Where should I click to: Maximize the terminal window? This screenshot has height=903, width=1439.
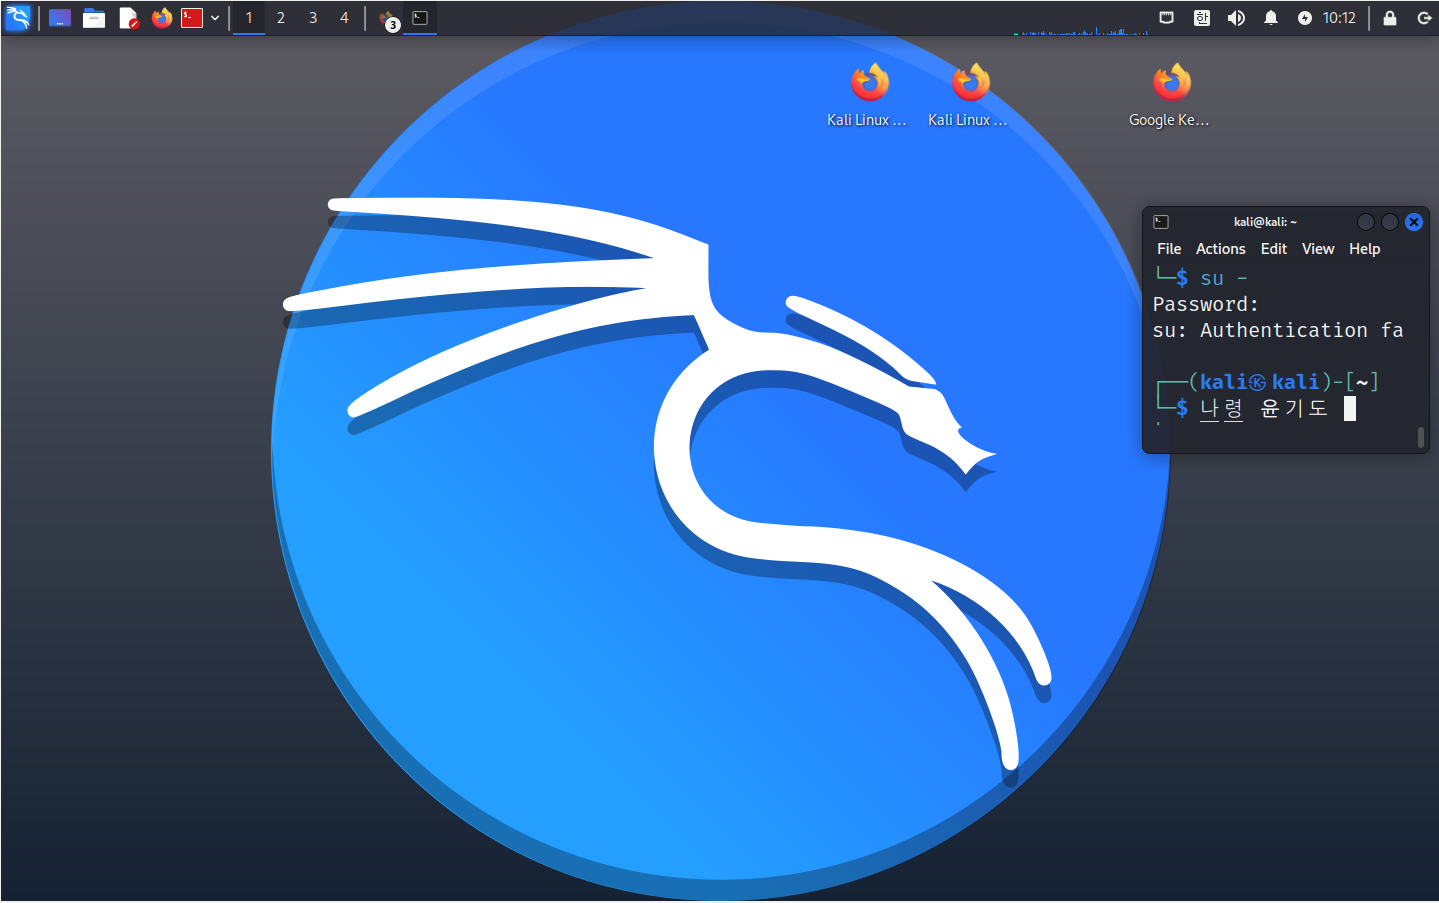point(1390,222)
